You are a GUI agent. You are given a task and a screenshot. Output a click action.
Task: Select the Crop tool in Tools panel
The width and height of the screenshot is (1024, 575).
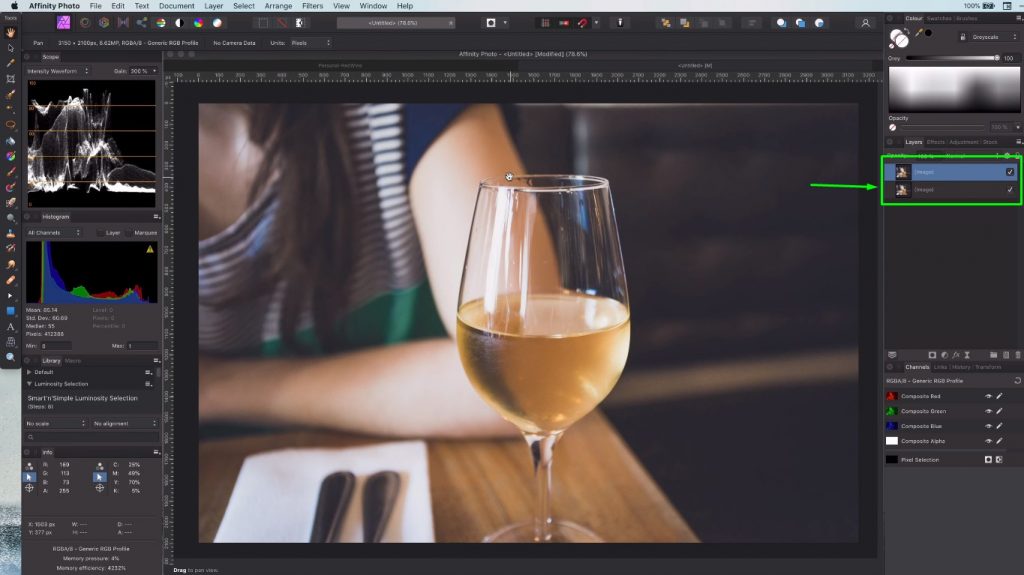click(x=10, y=79)
